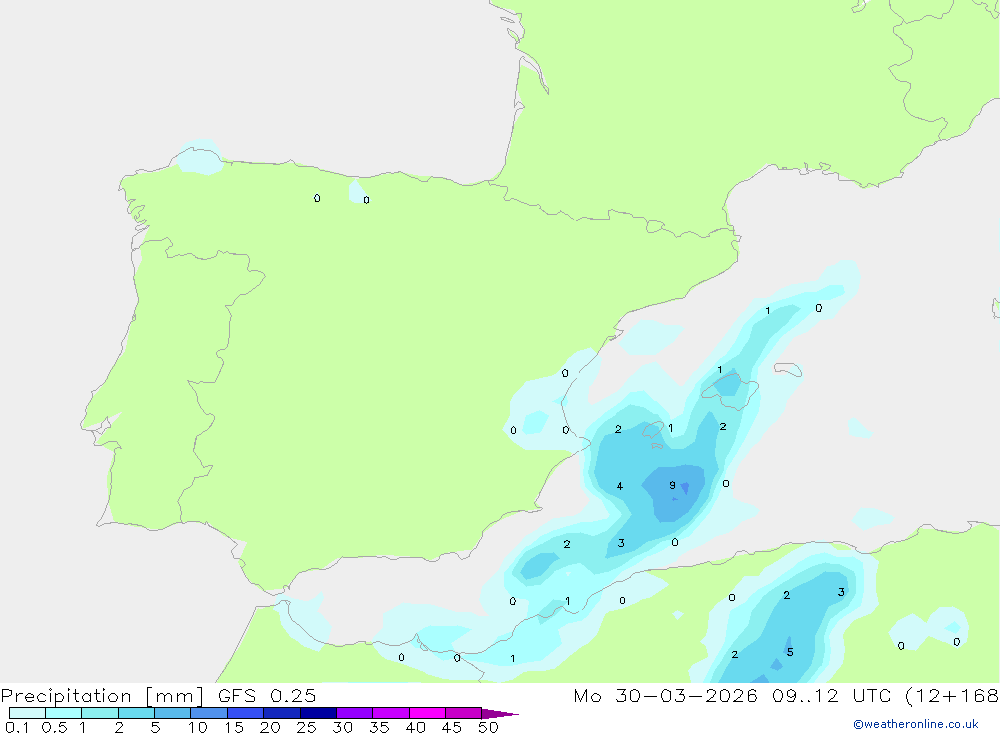Click the 'Precipitation [mm]' title text
Screen dimensions: 1000x733
click(102, 696)
